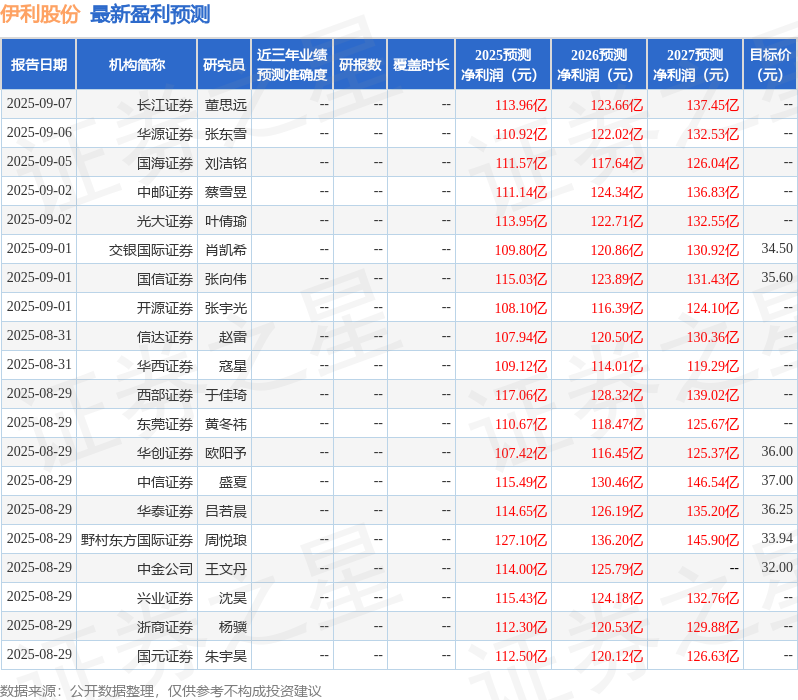Click the 114.01亿 profit value
The width and height of the screenshot is (798, 700).
pyautogui.click(x=617, y=367)
